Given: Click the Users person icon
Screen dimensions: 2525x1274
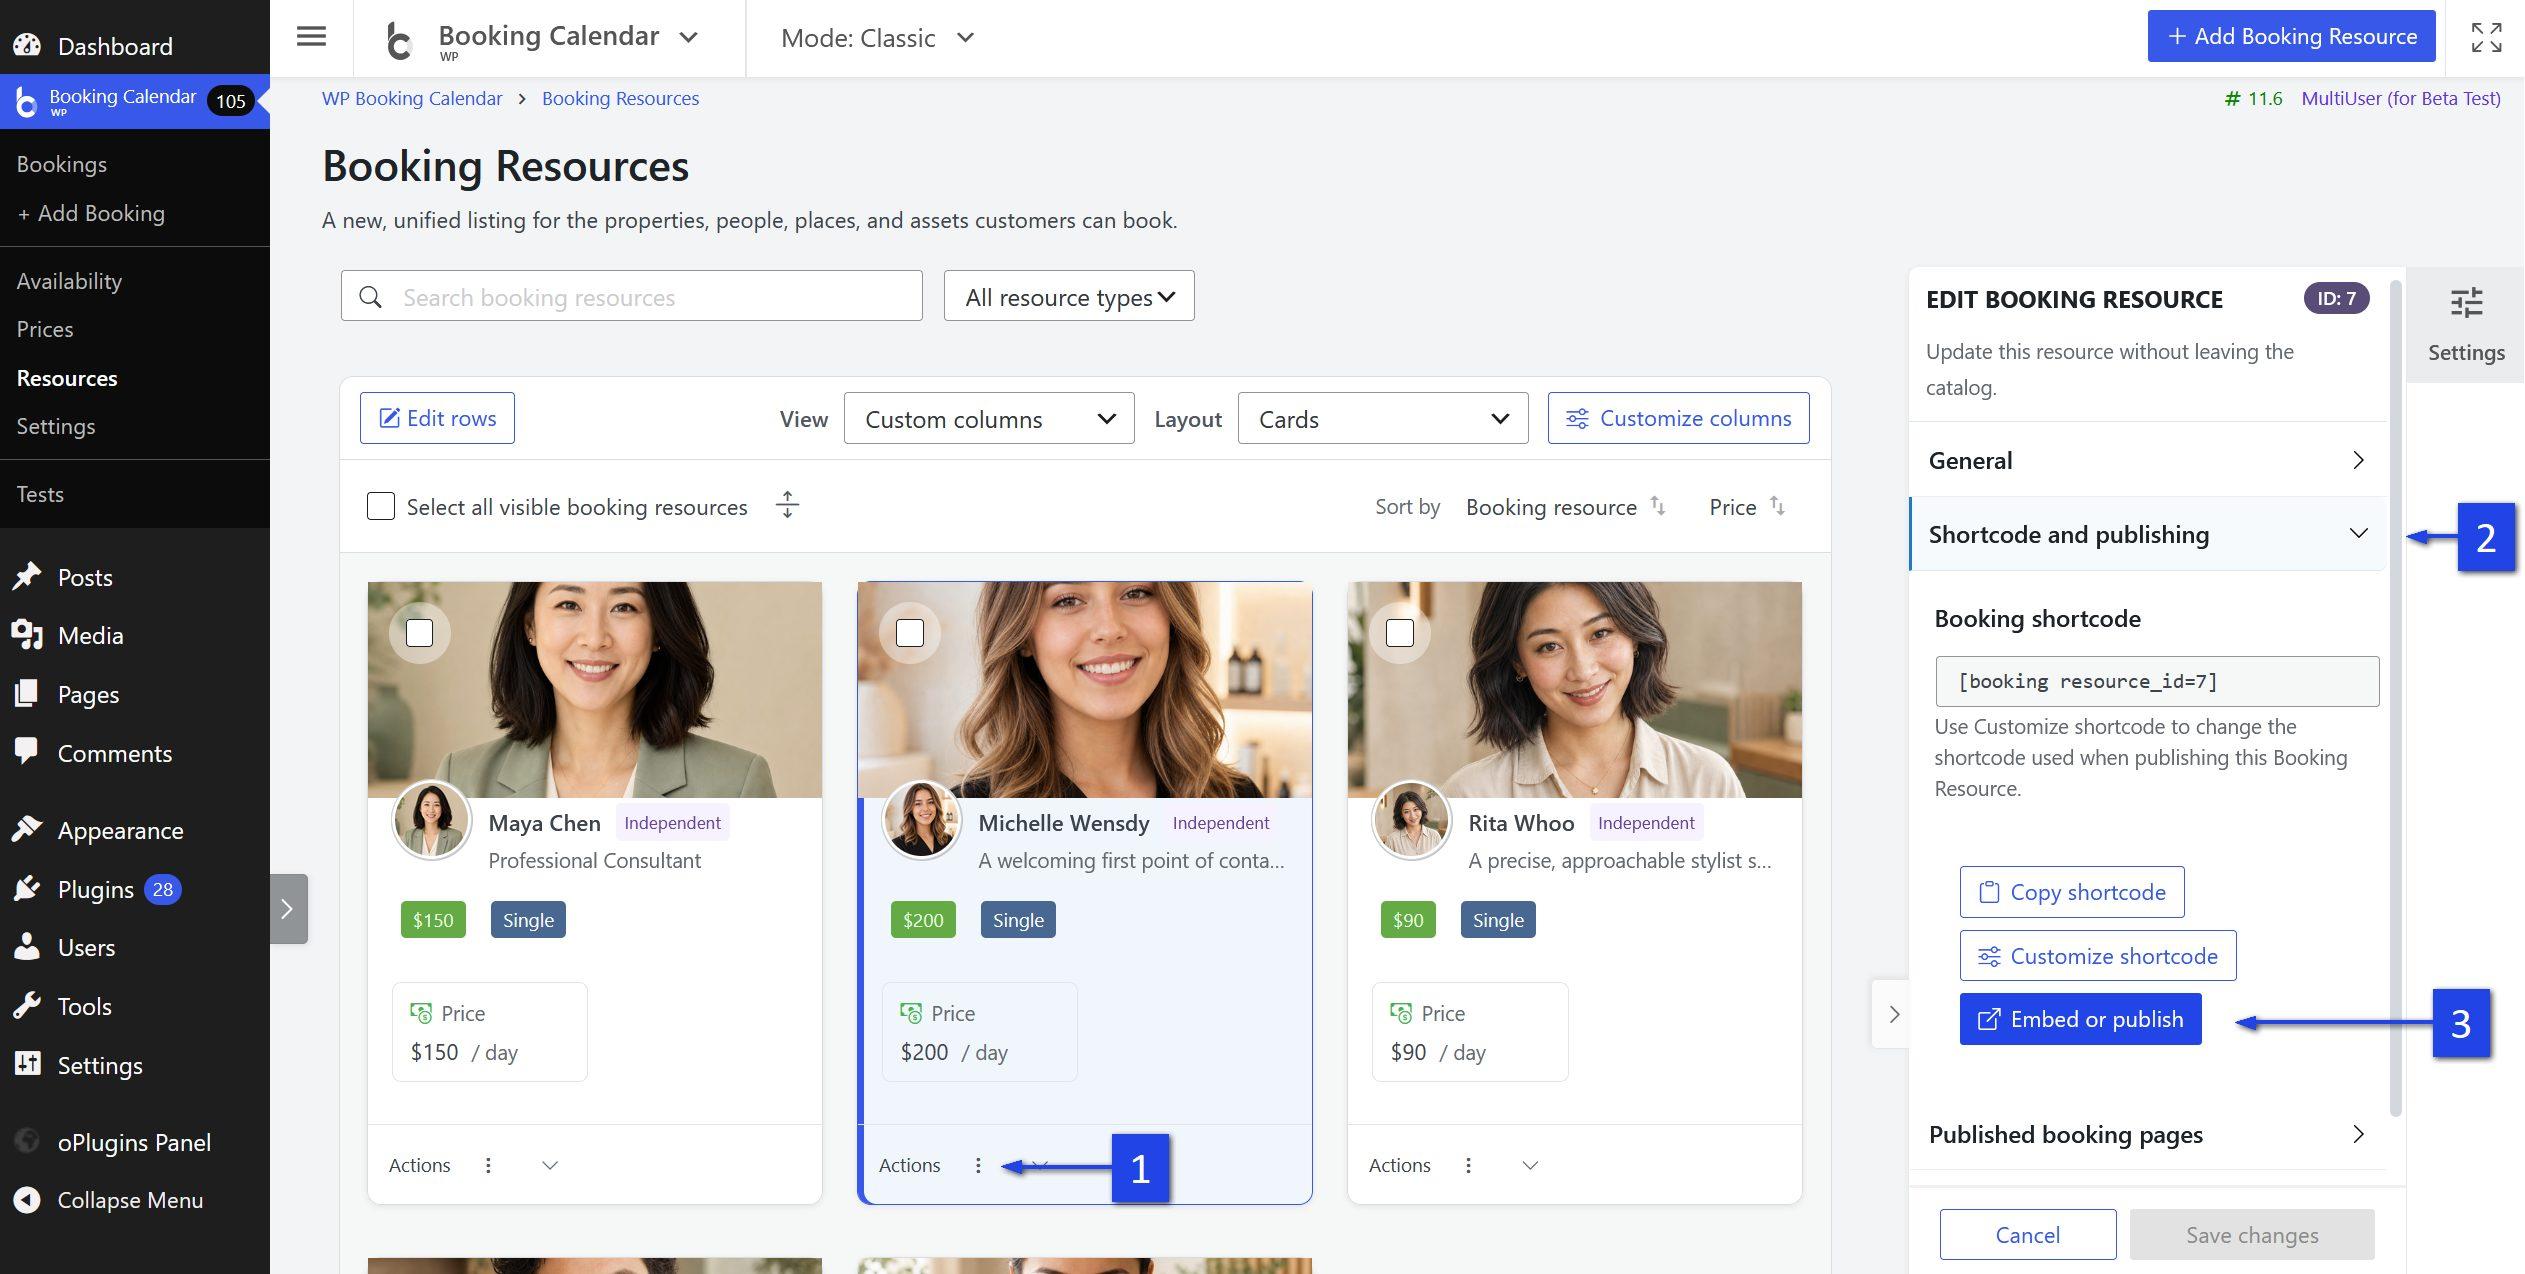Looking at the screenshot, I should [27, 946].
